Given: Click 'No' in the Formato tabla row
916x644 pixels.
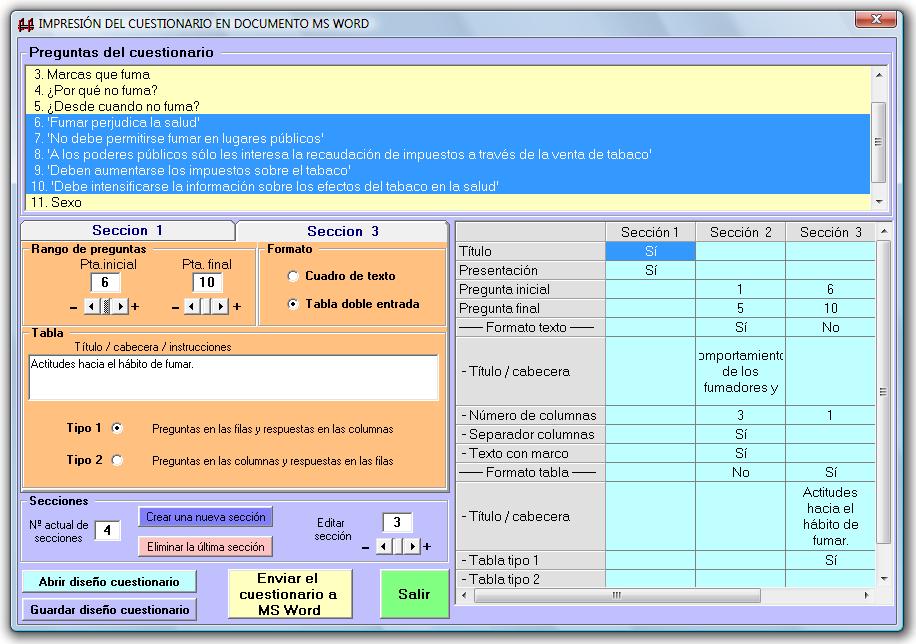Looking at the screenshot, I should click(x=740, y=472).
